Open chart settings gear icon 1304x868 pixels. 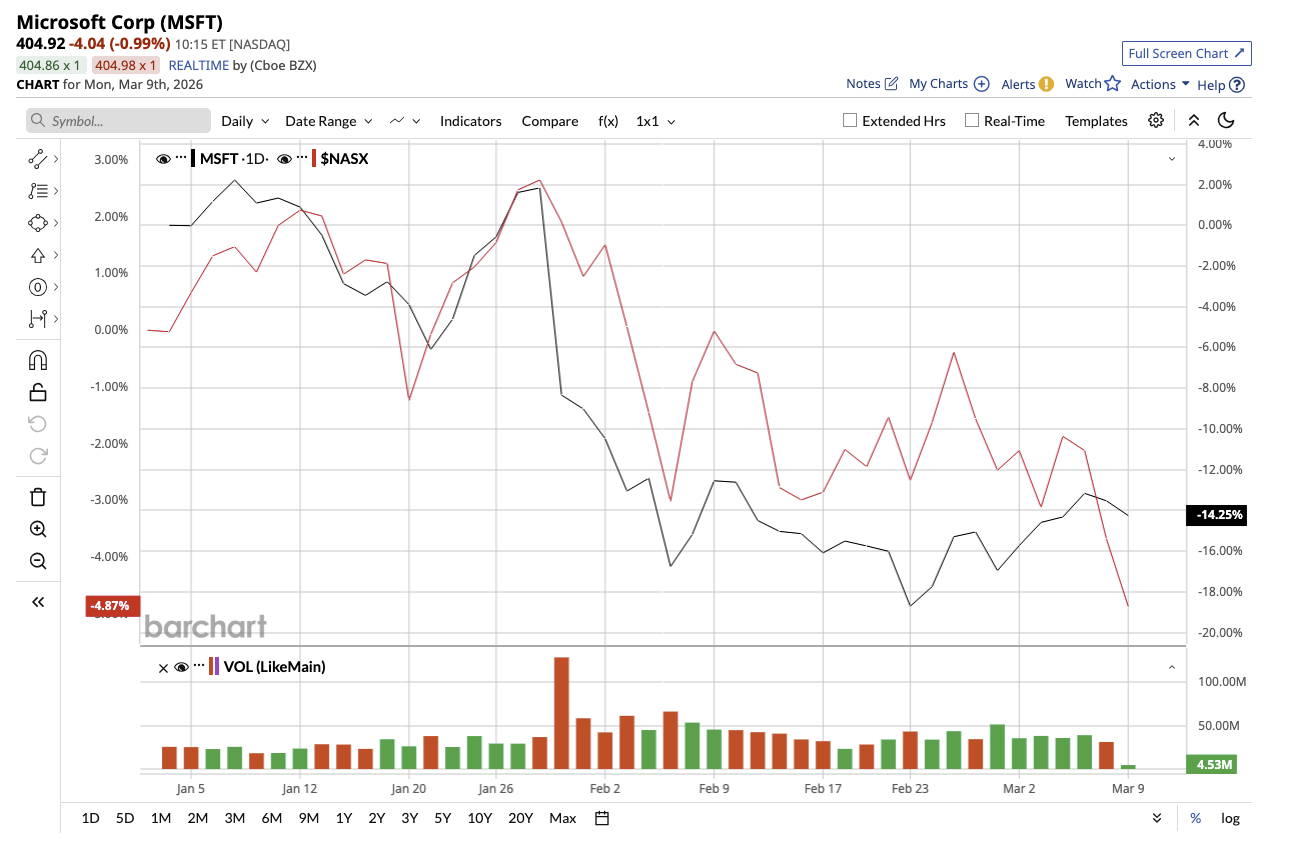[x=1156, y=121]
